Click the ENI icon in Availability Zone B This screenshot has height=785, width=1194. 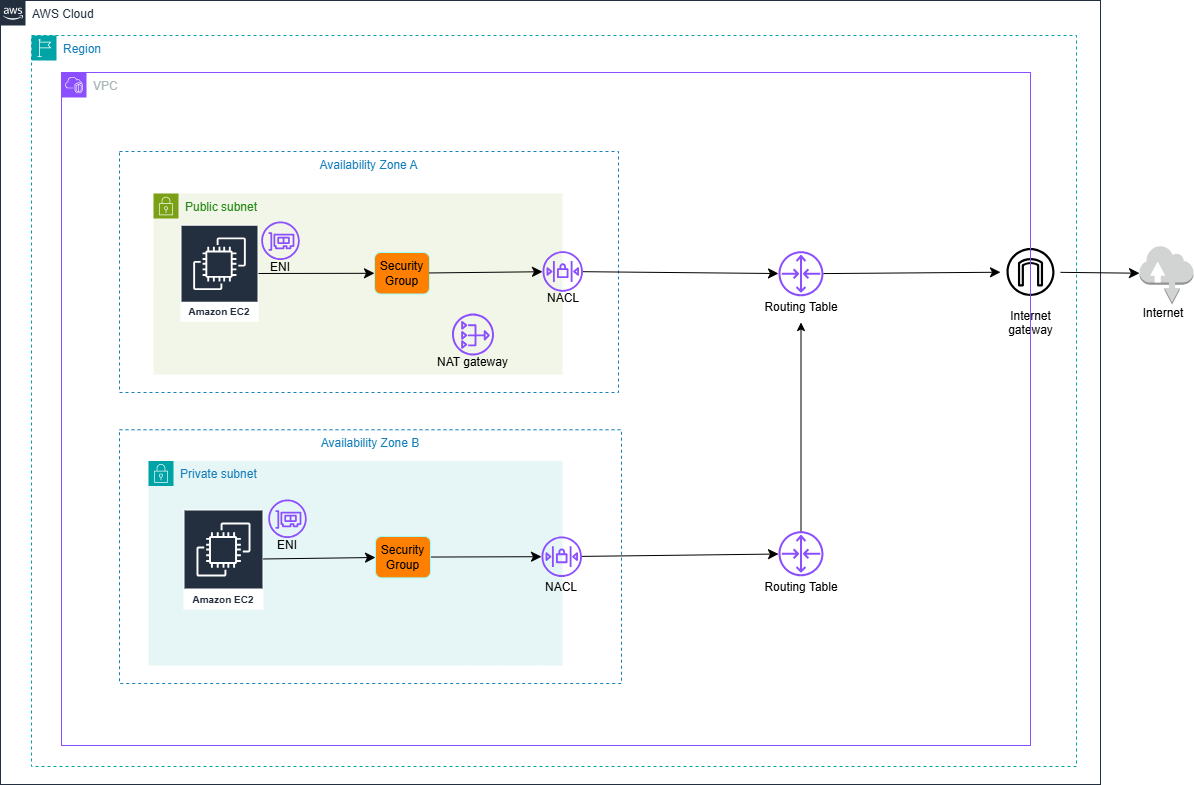point(287,520)
